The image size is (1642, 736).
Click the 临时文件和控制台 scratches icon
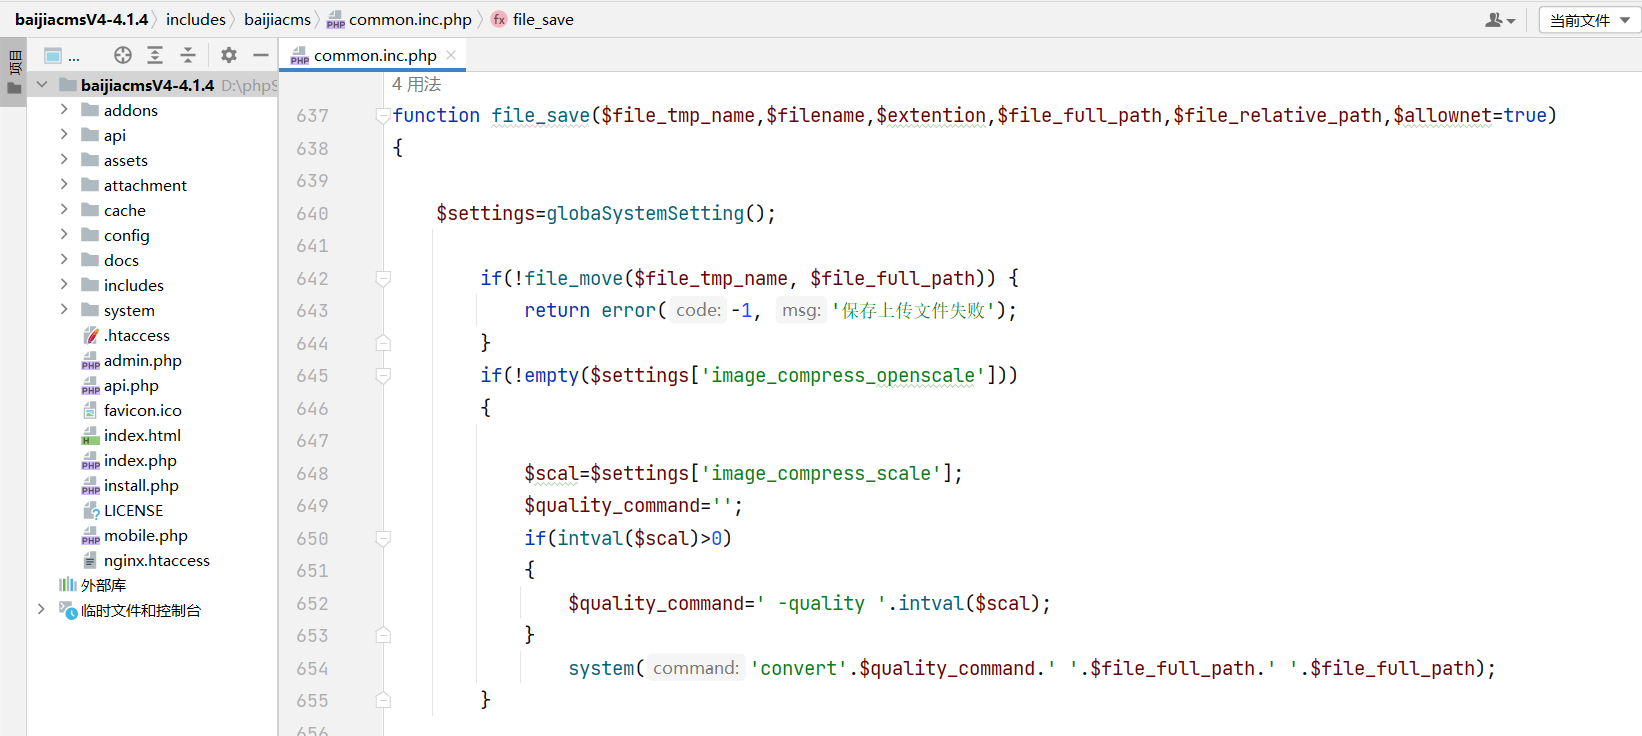(68, 610)
